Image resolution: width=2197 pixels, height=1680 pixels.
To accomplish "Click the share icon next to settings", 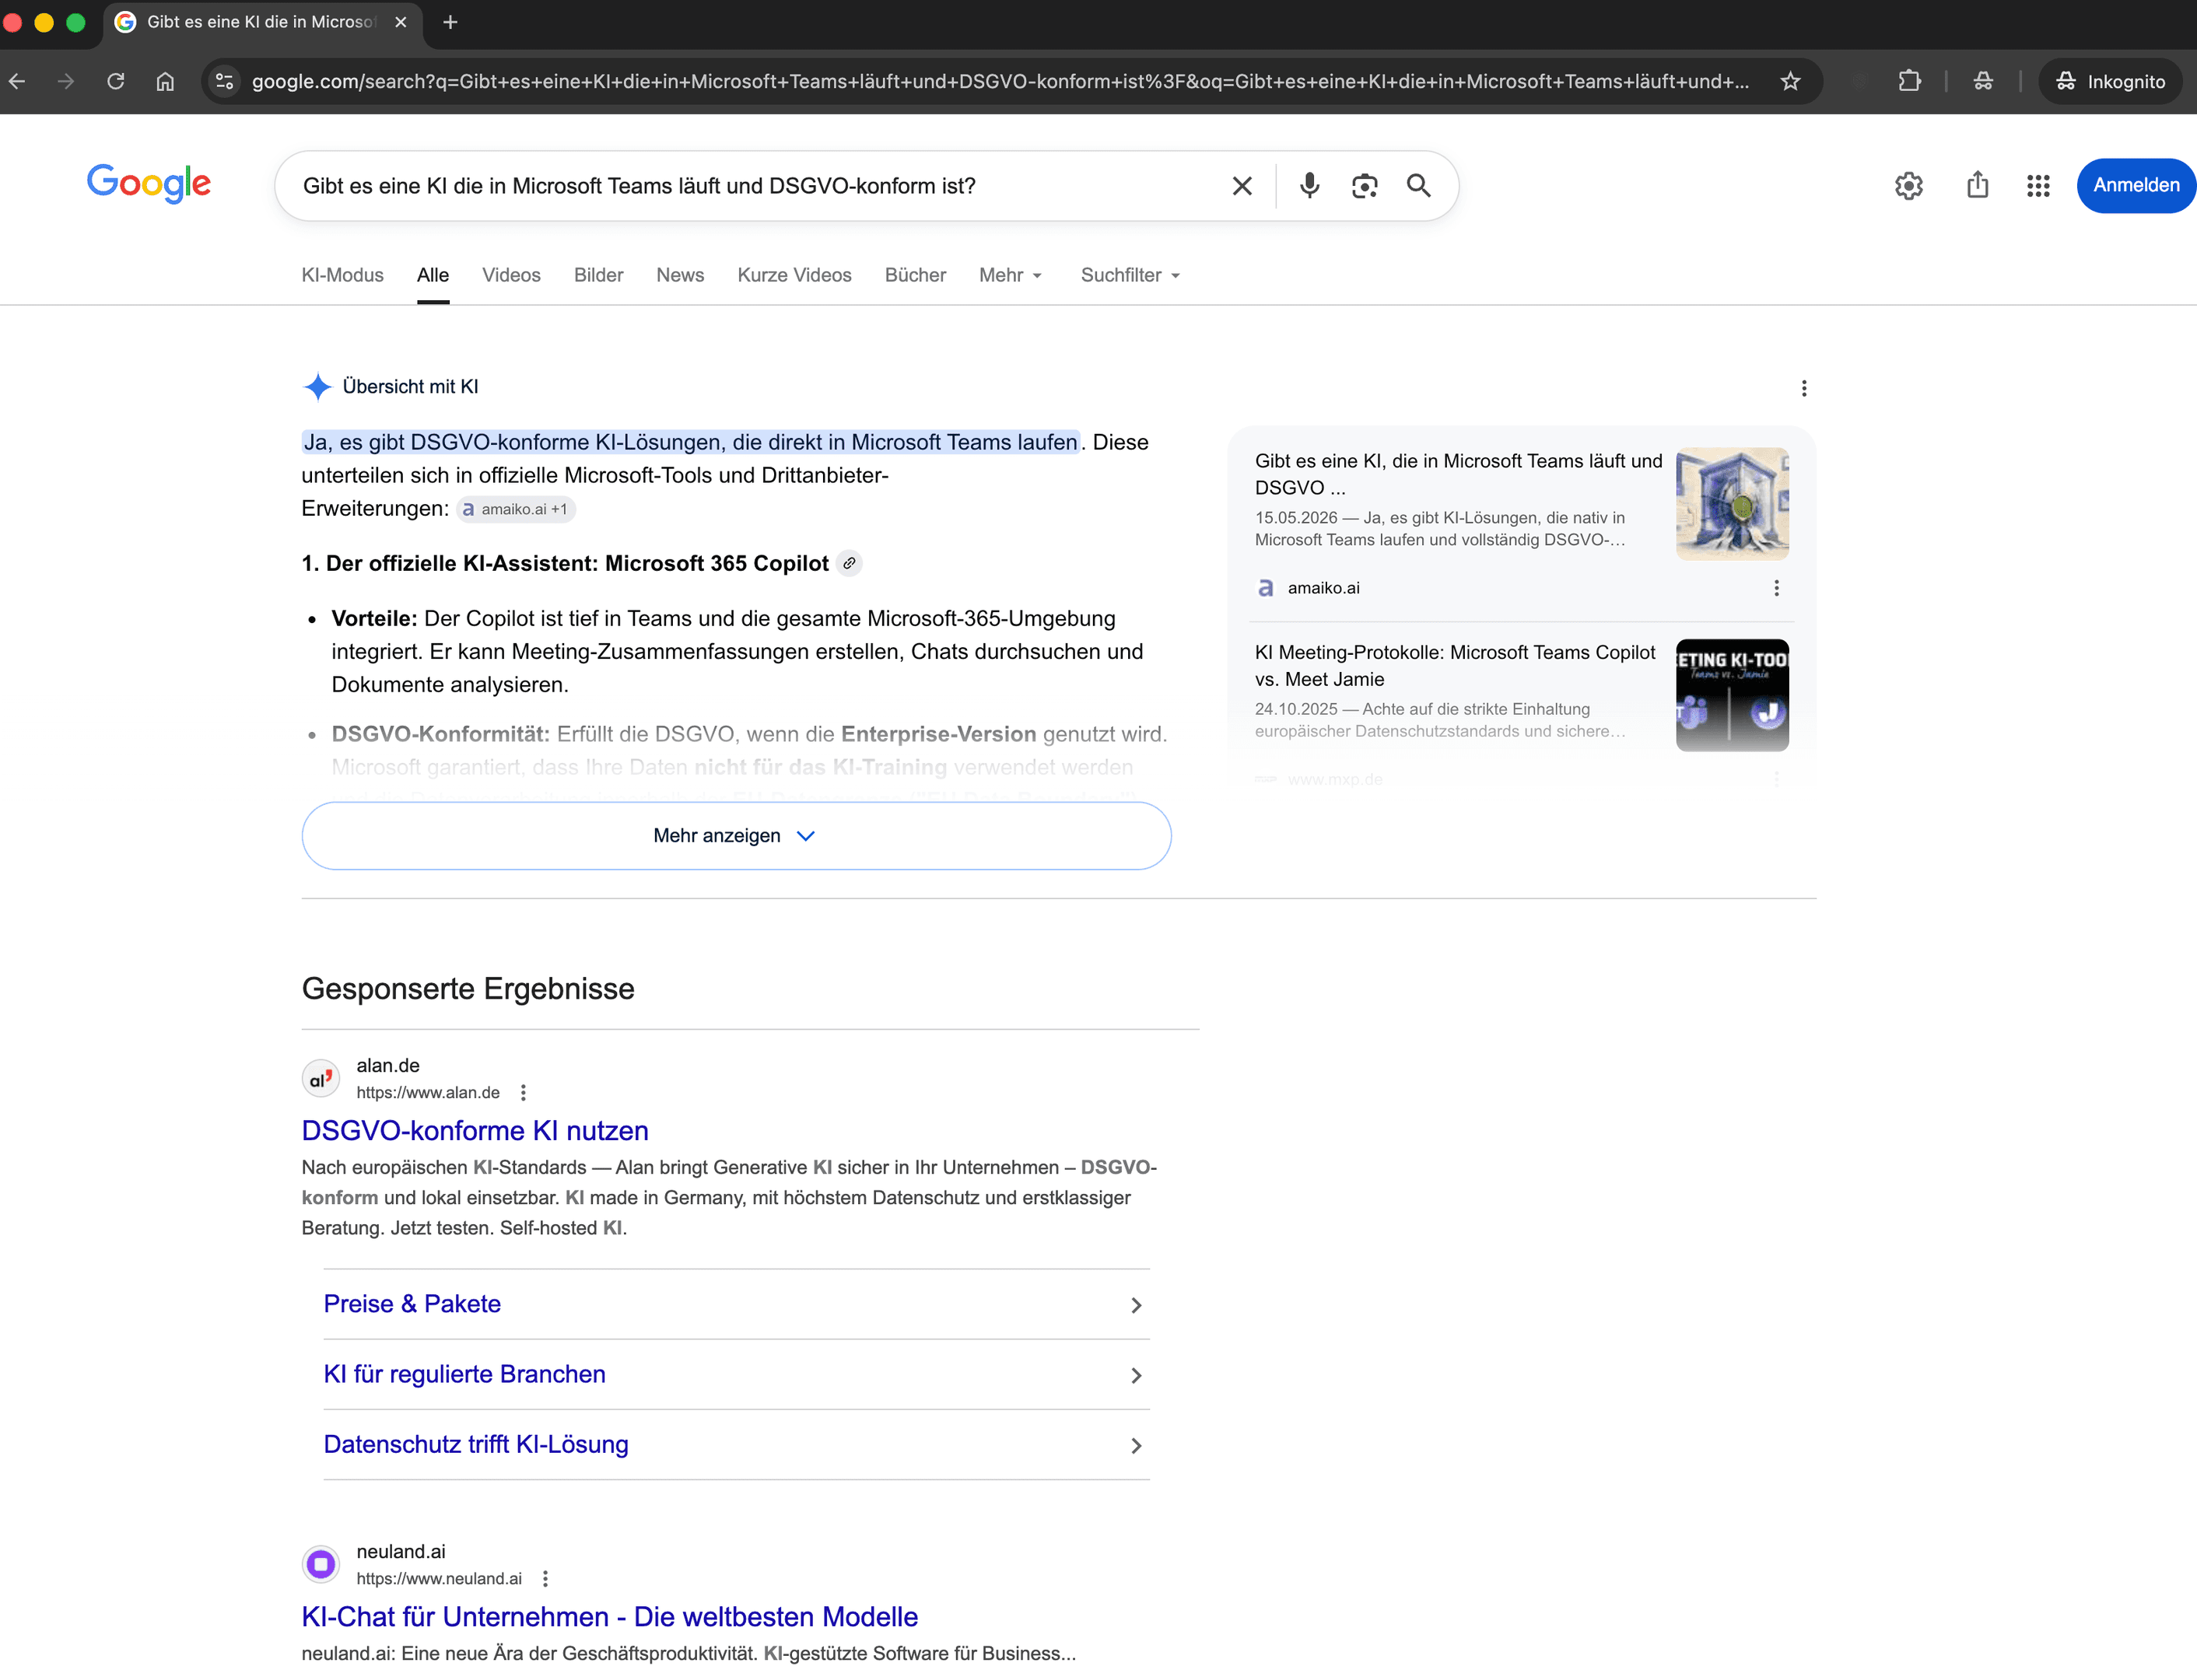I will 1977,186.
